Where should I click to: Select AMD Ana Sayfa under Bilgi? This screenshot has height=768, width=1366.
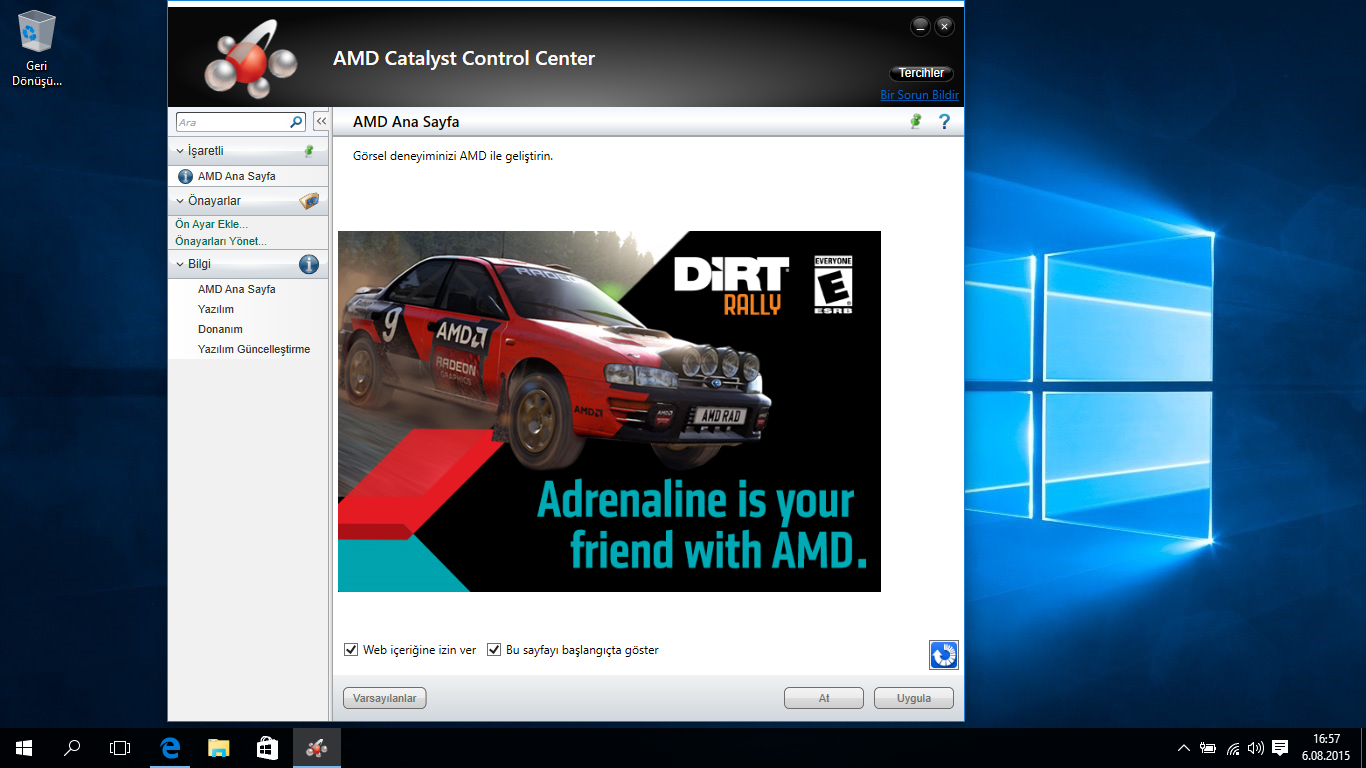pyautogui.click(x=237, y=289)
